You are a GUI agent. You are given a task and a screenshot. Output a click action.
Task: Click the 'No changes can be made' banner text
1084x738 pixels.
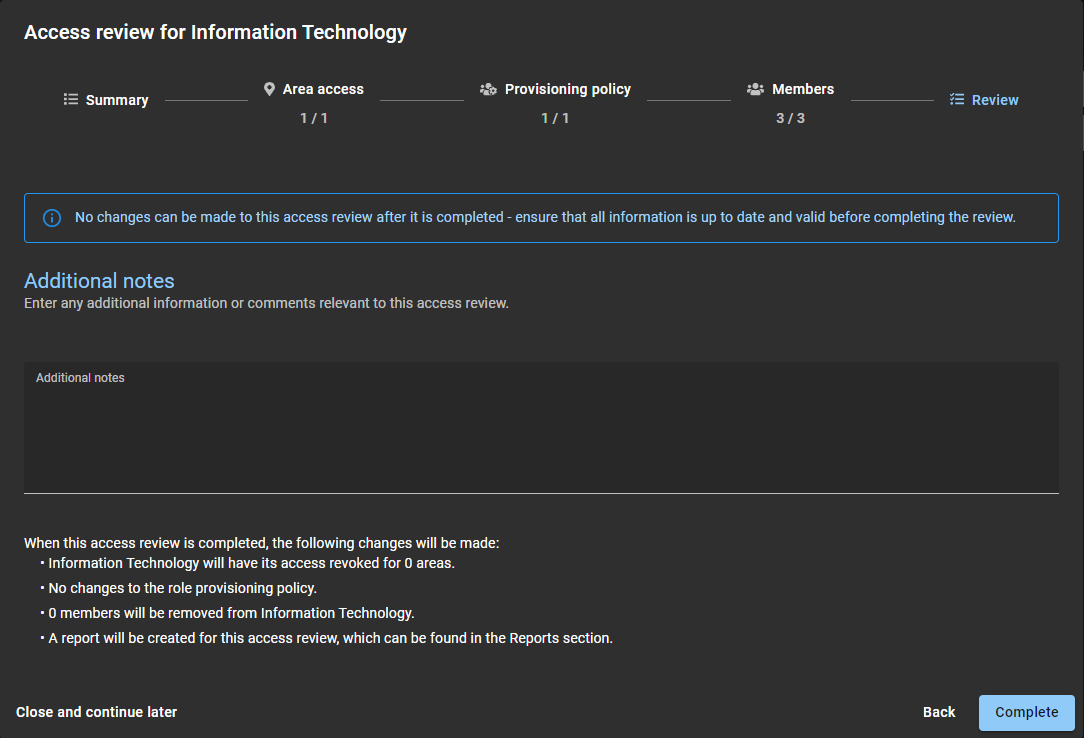point(545,217)
